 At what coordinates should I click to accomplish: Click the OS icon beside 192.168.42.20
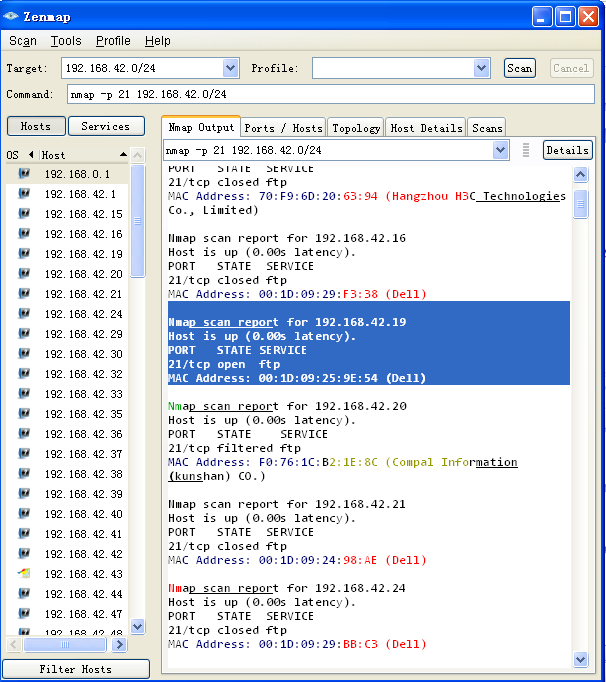(24, 274)
